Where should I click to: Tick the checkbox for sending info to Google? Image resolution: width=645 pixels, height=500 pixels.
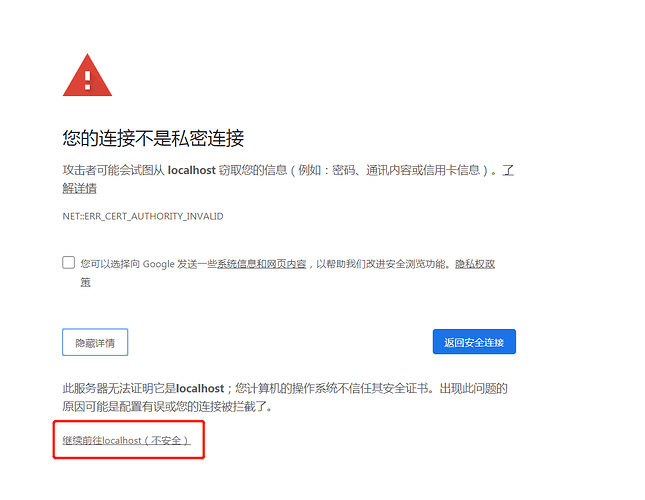point(68,262)
